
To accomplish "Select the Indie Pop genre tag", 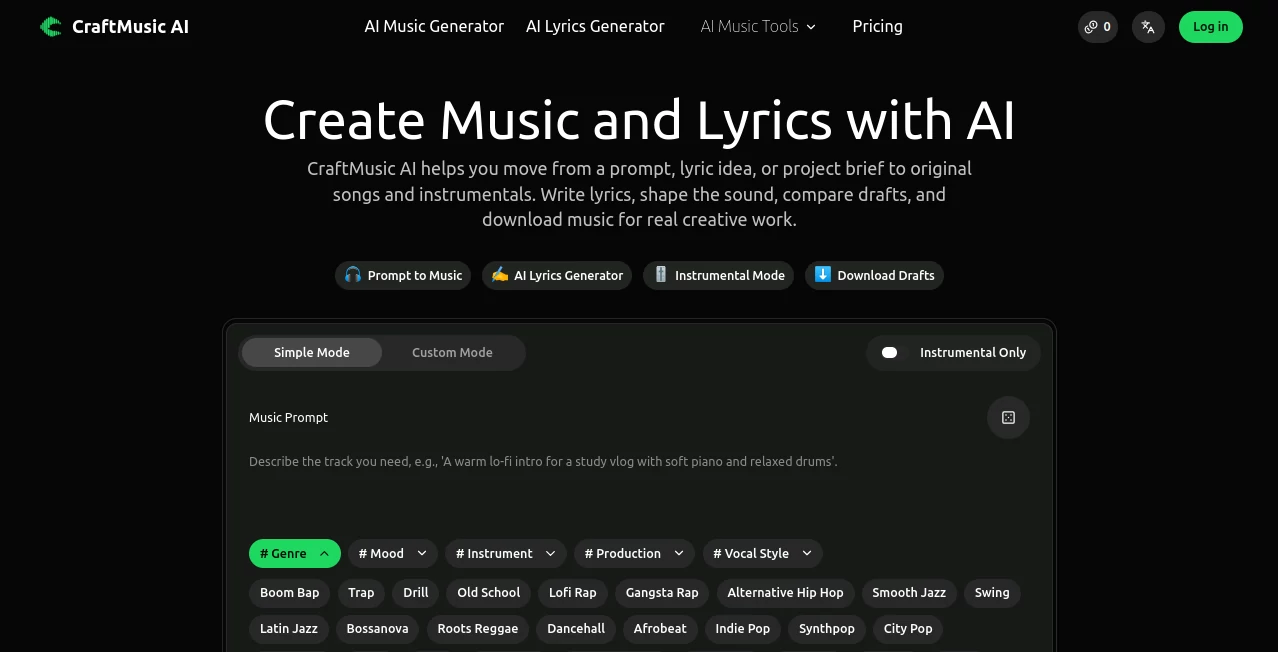I will click(743, 629).
